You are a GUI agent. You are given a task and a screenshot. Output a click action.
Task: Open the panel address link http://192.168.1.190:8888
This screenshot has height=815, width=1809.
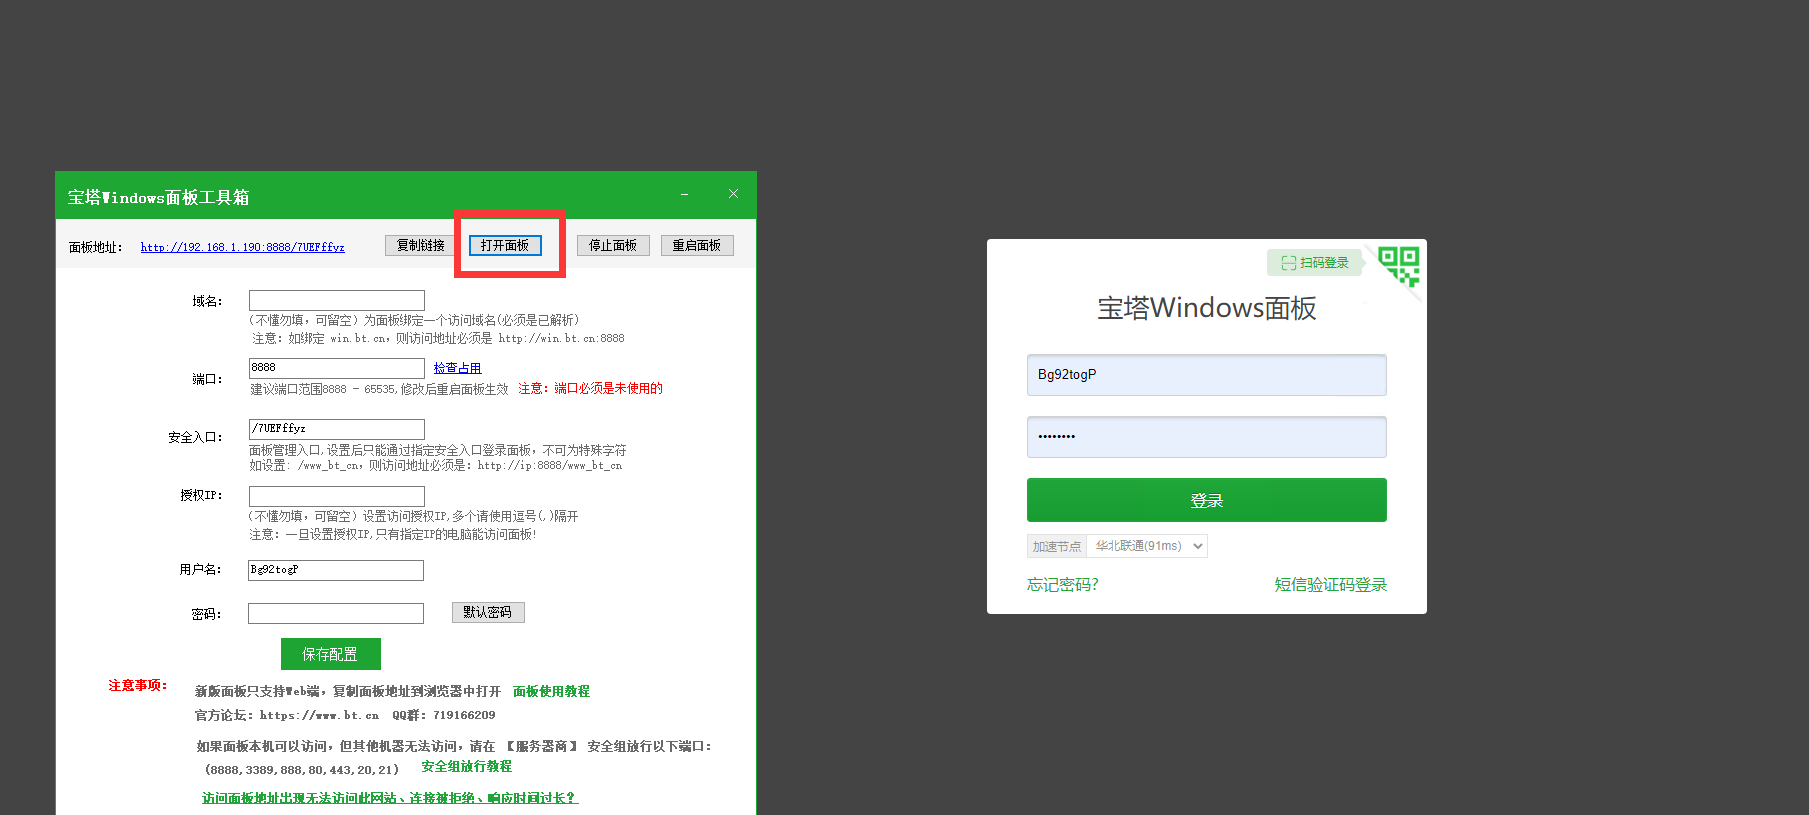click(242, 247)
